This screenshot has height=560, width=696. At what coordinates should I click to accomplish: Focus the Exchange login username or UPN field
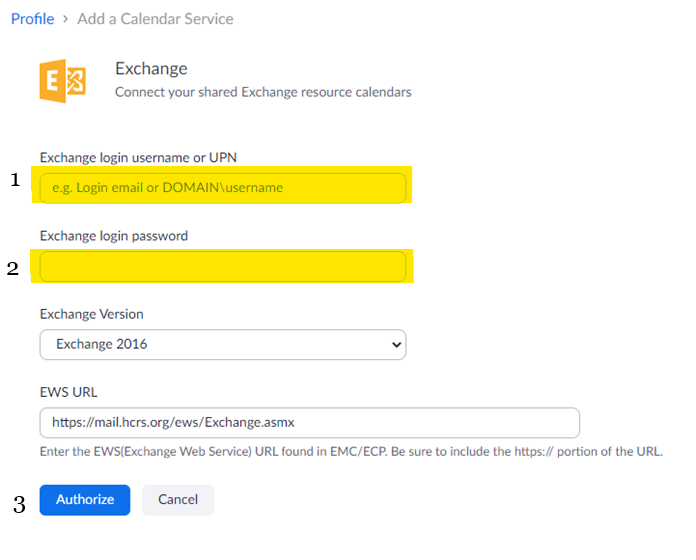(x=222, y=188)
